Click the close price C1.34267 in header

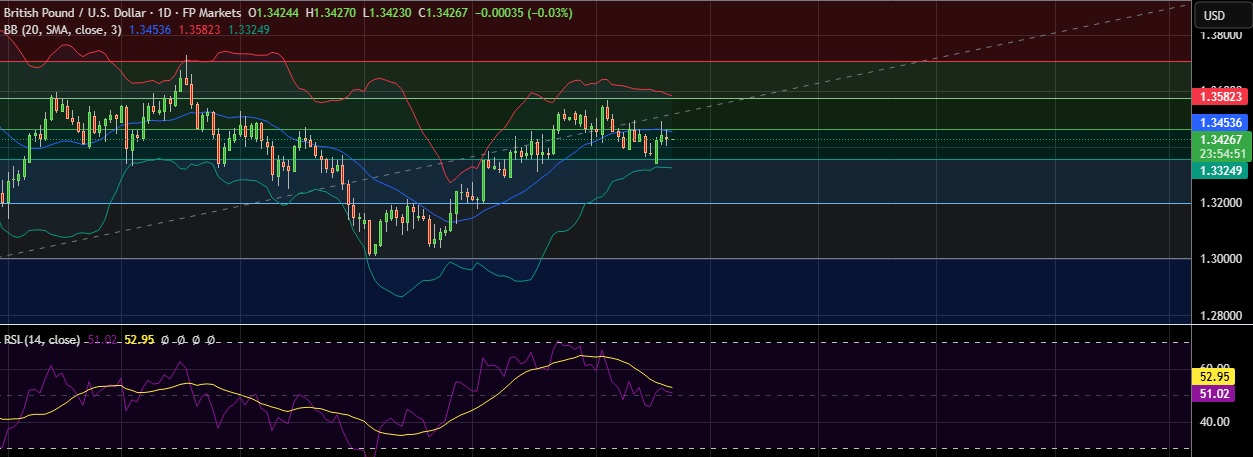tap(441, 12)
